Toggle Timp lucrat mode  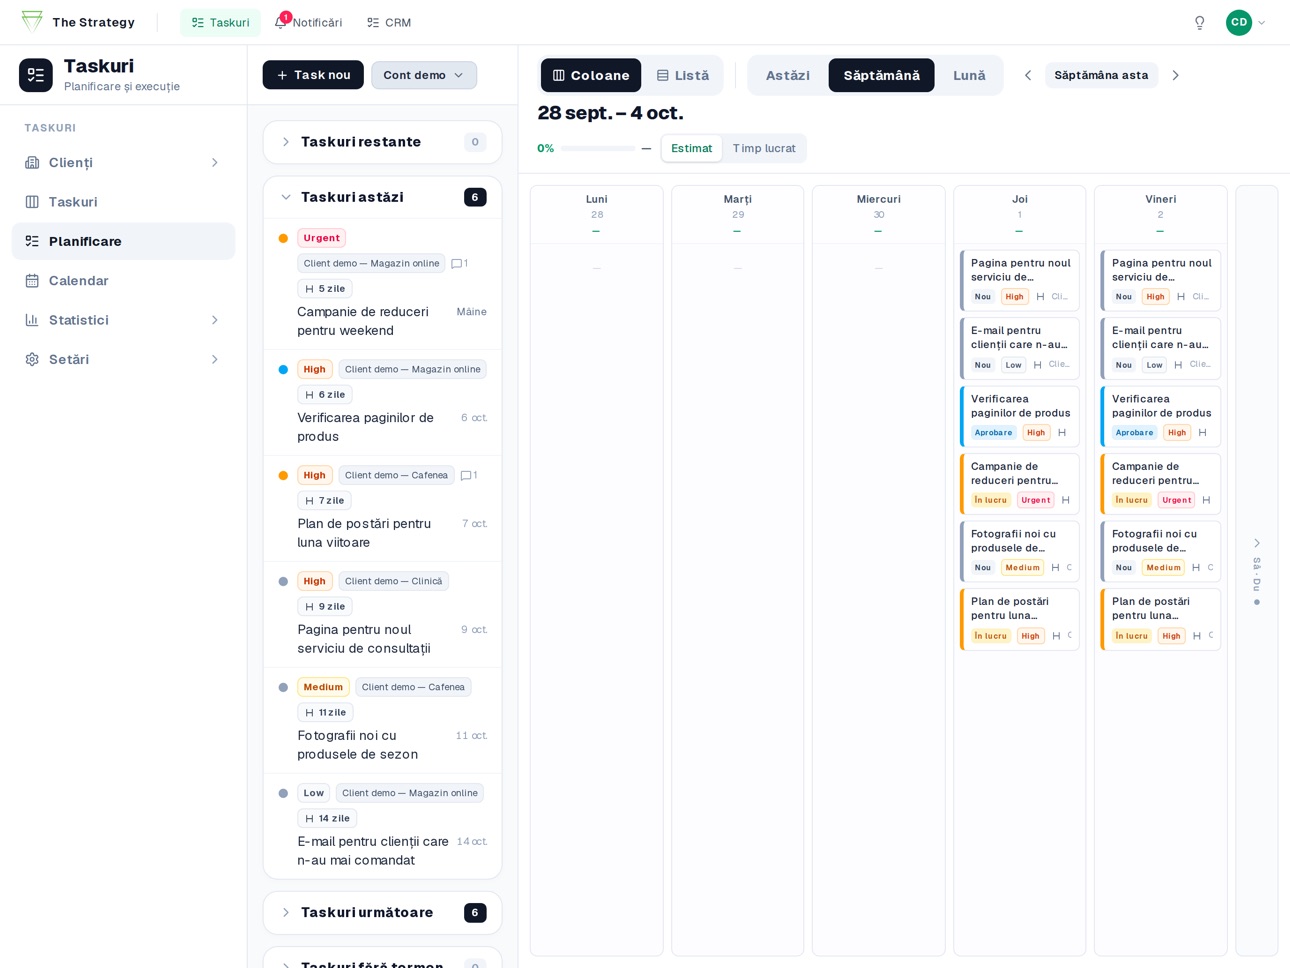point(764,149)
